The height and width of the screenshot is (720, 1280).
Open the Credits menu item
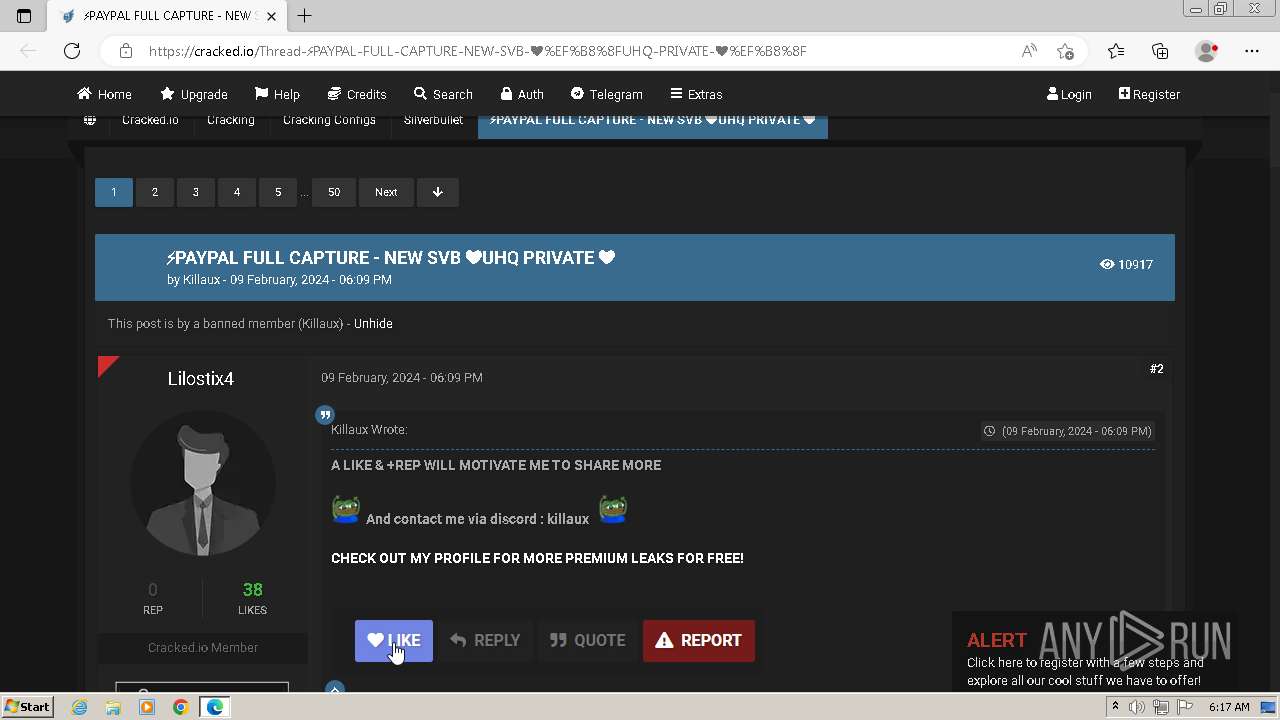pyautogui.click(x=357, y=94)
